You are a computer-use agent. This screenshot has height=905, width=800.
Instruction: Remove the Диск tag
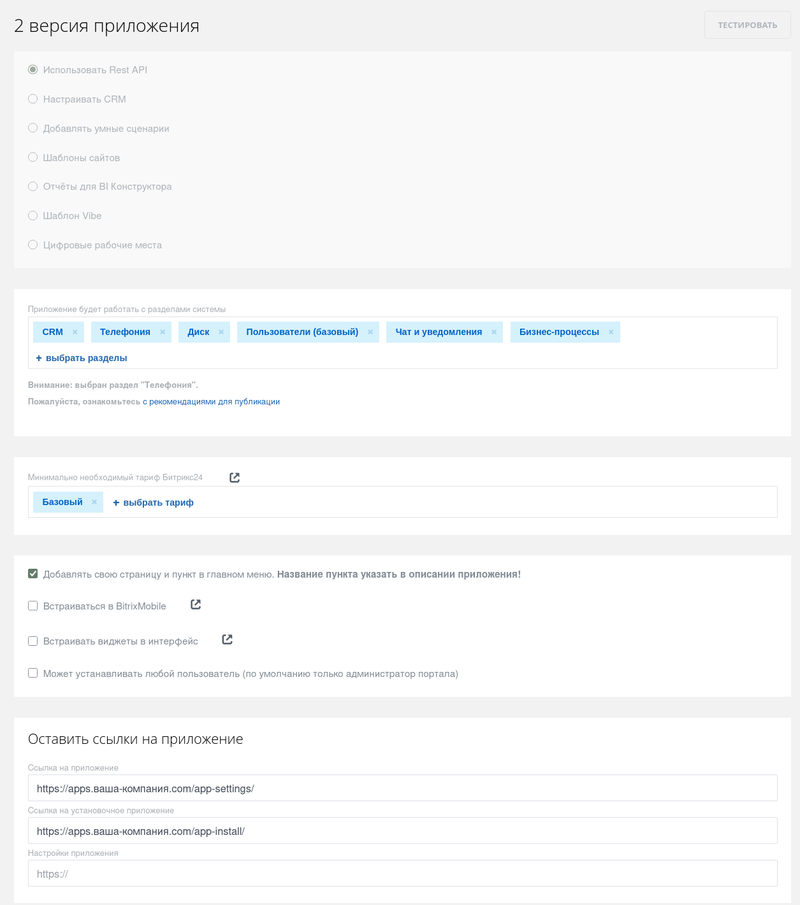click(x=221, y=332)
